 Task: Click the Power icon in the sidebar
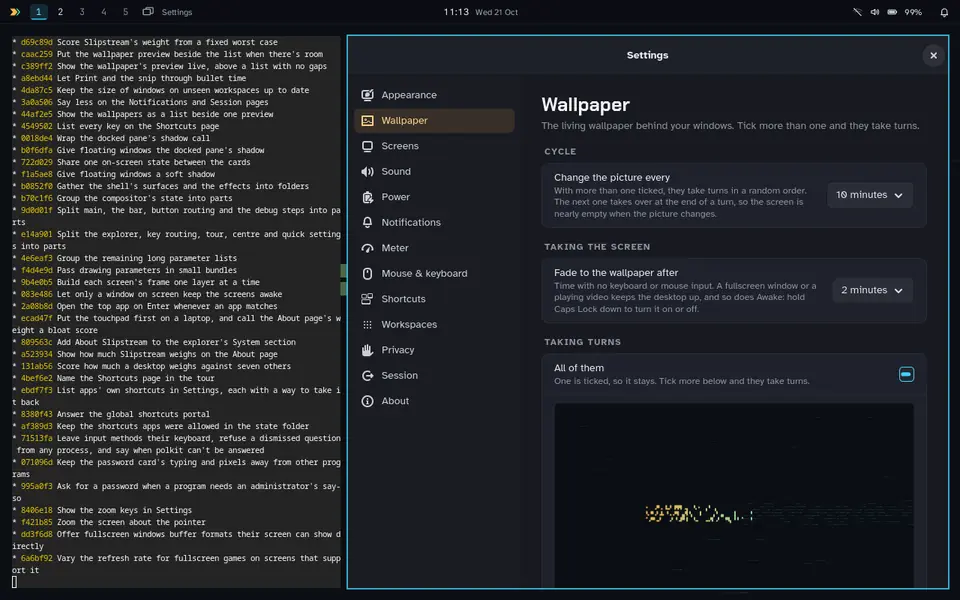pos(367,197)
